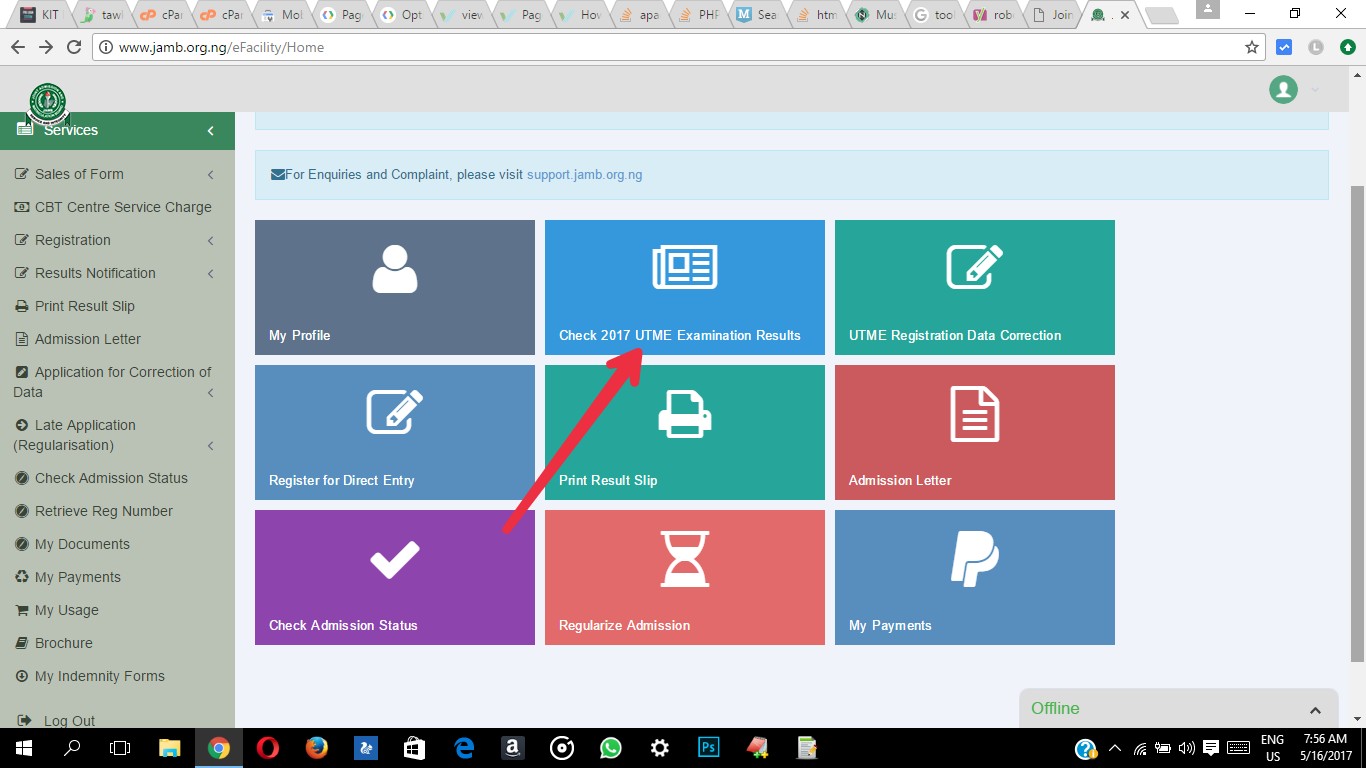The height and width of the screenshot is (768, 1366).
Task: Open Photoshop from the taskbar
Action: [708, 748]
